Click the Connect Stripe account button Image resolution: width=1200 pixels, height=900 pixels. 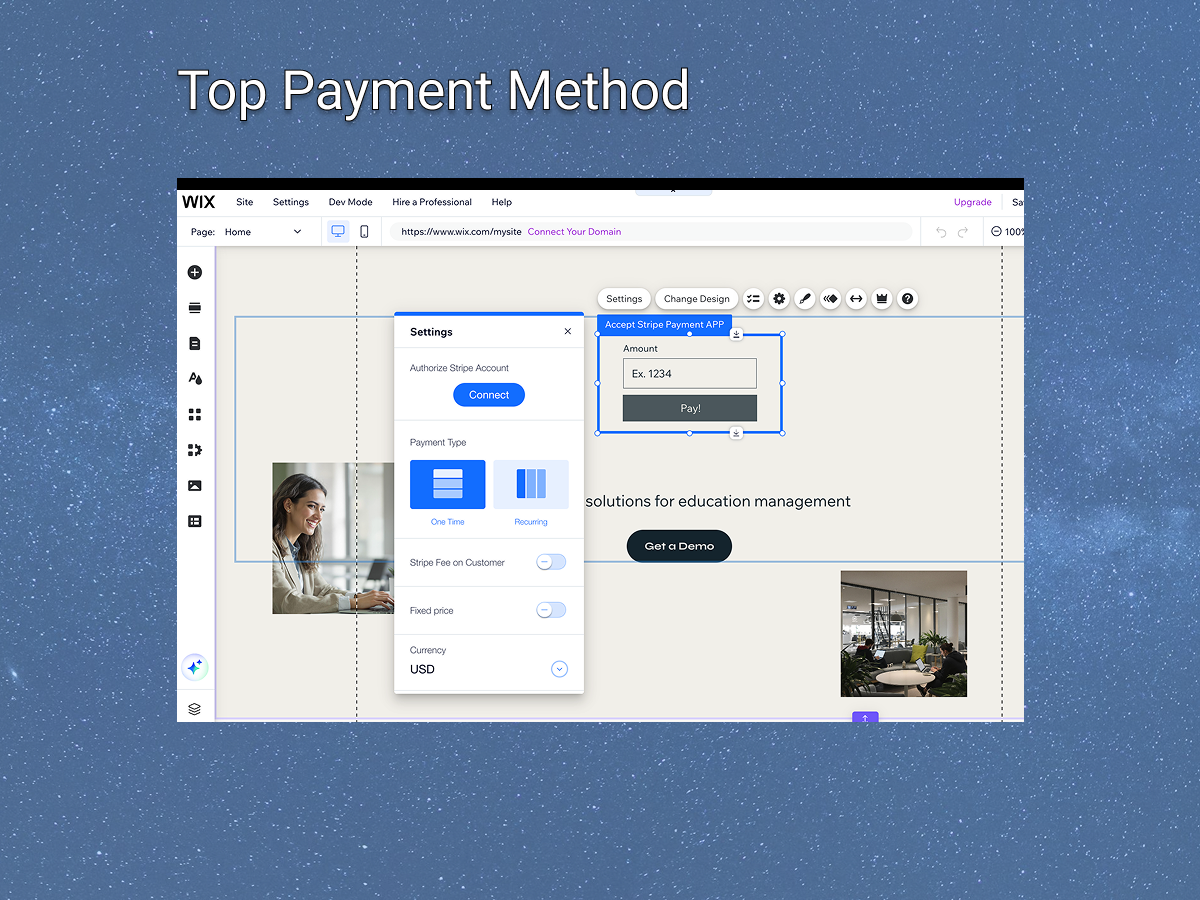489,395
